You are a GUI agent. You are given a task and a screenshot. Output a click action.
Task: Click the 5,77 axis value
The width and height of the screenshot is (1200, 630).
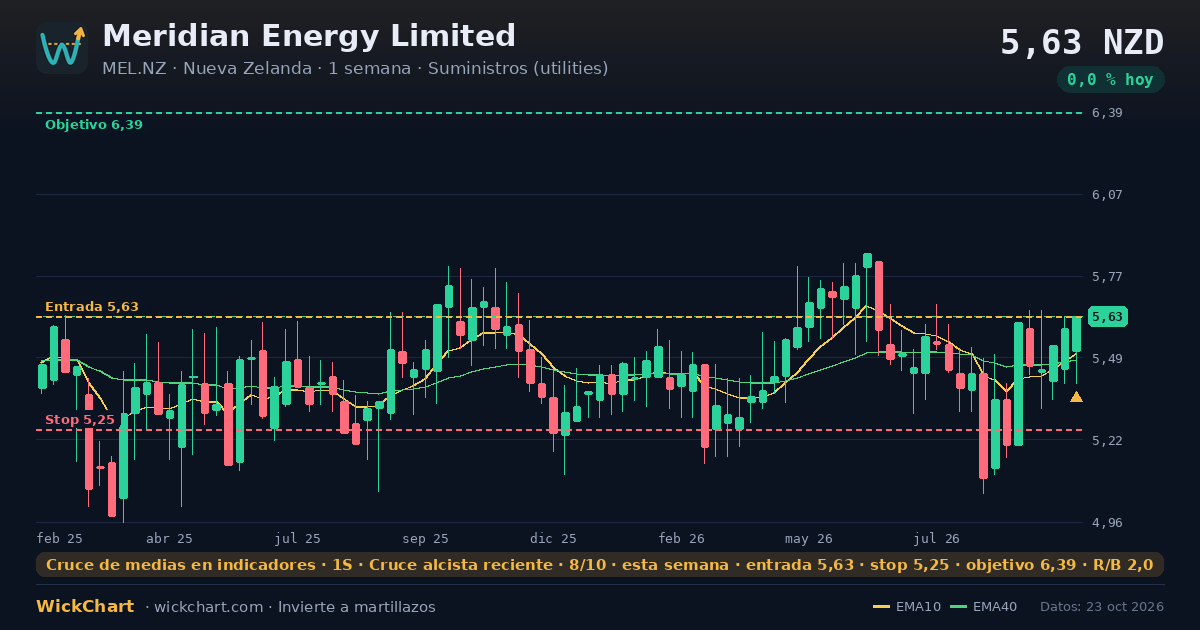click(x=1107, y=277)
